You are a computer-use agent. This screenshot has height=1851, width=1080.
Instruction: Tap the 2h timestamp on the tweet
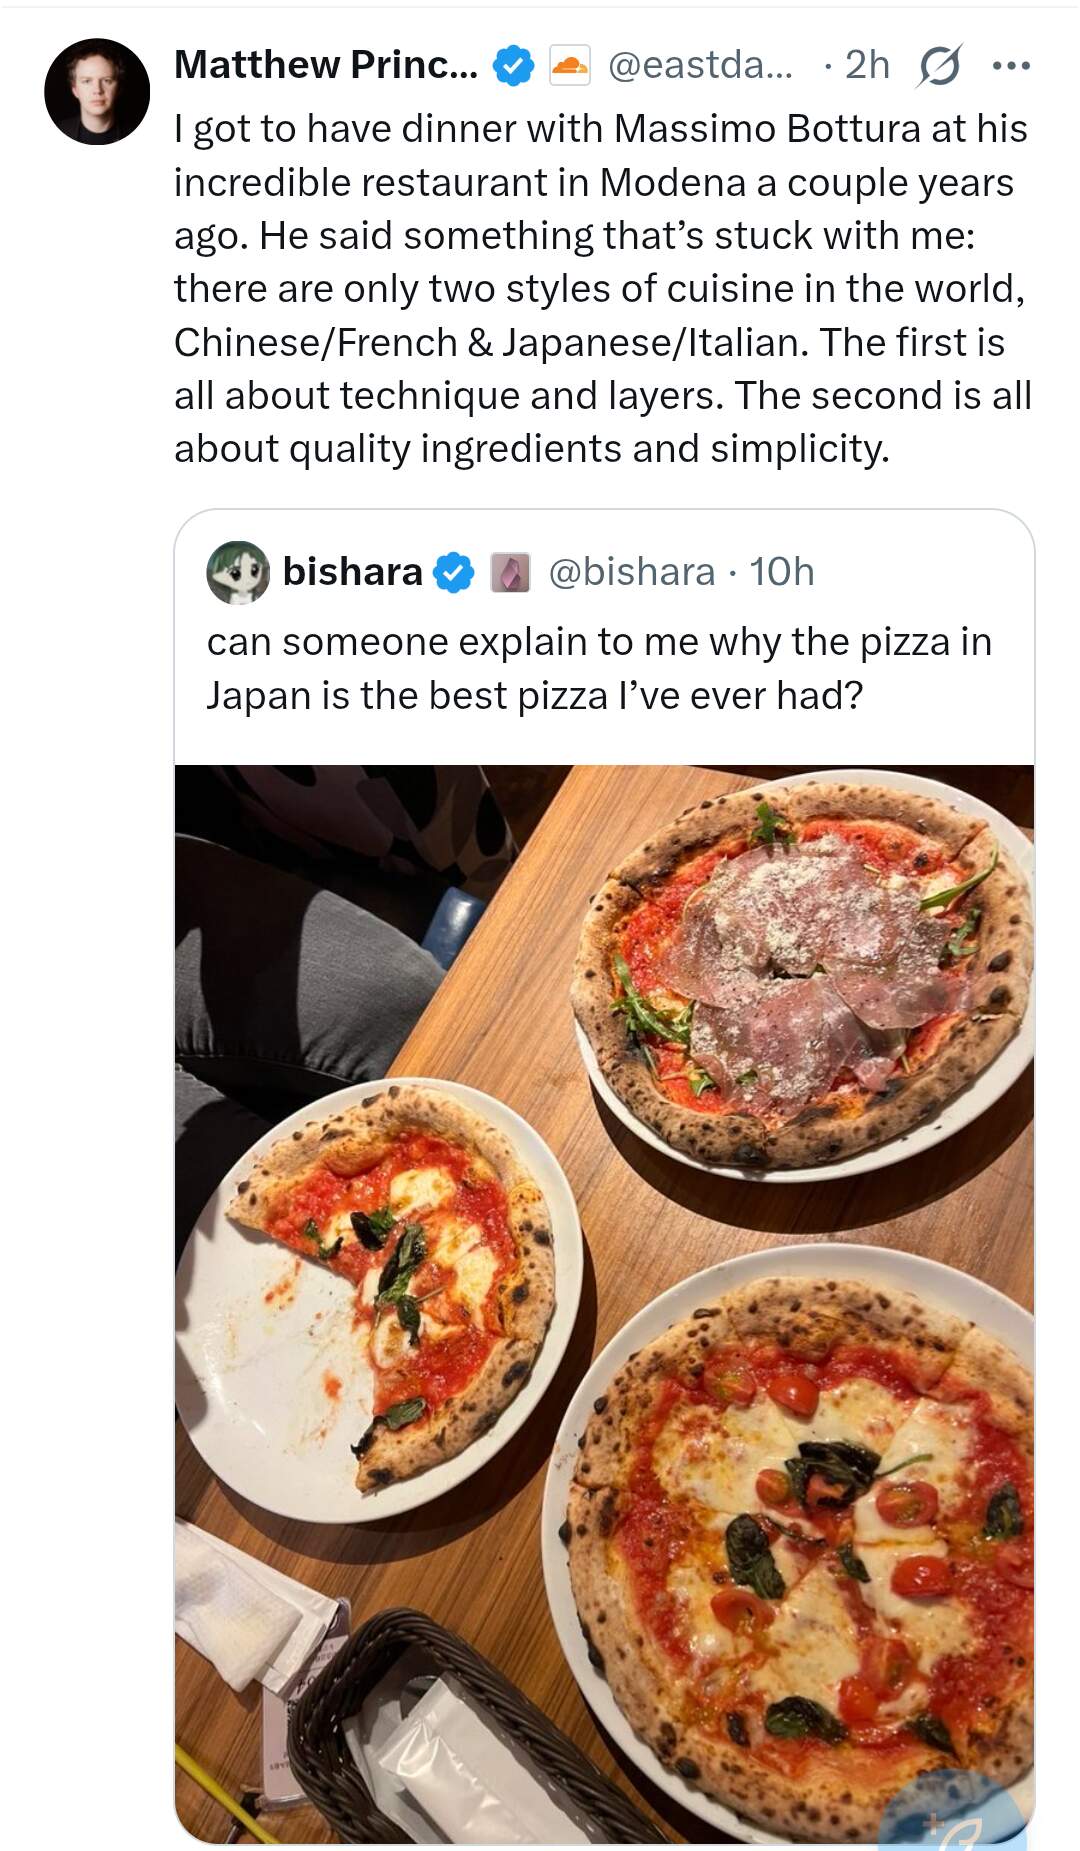pos(867,65)
